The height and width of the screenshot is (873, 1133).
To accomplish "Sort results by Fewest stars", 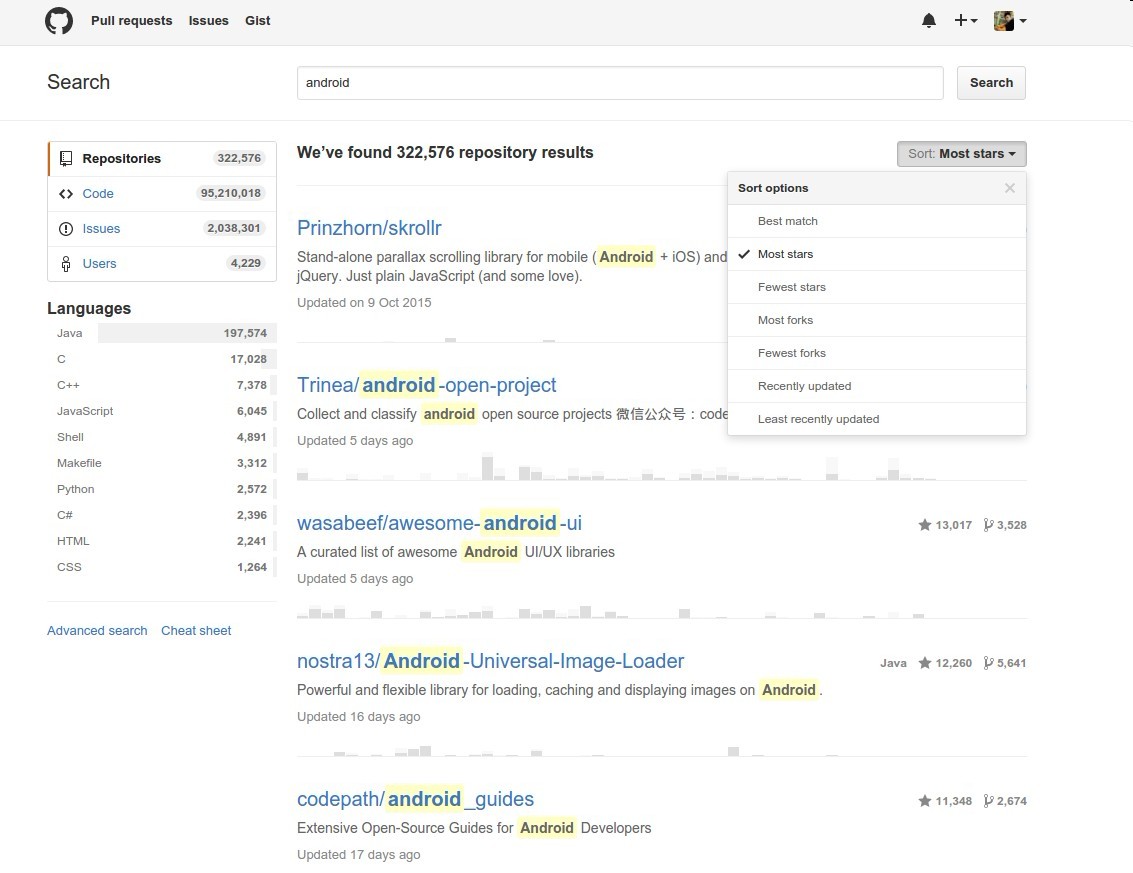I will click(x=876, y=287).
